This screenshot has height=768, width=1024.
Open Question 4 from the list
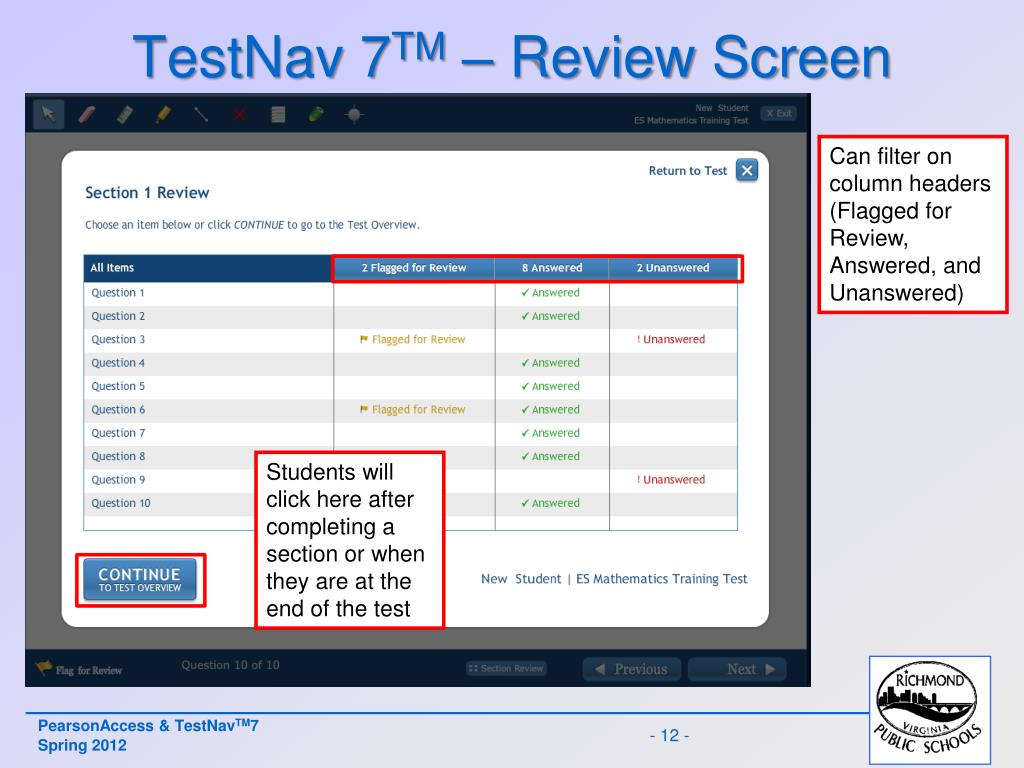118,363
